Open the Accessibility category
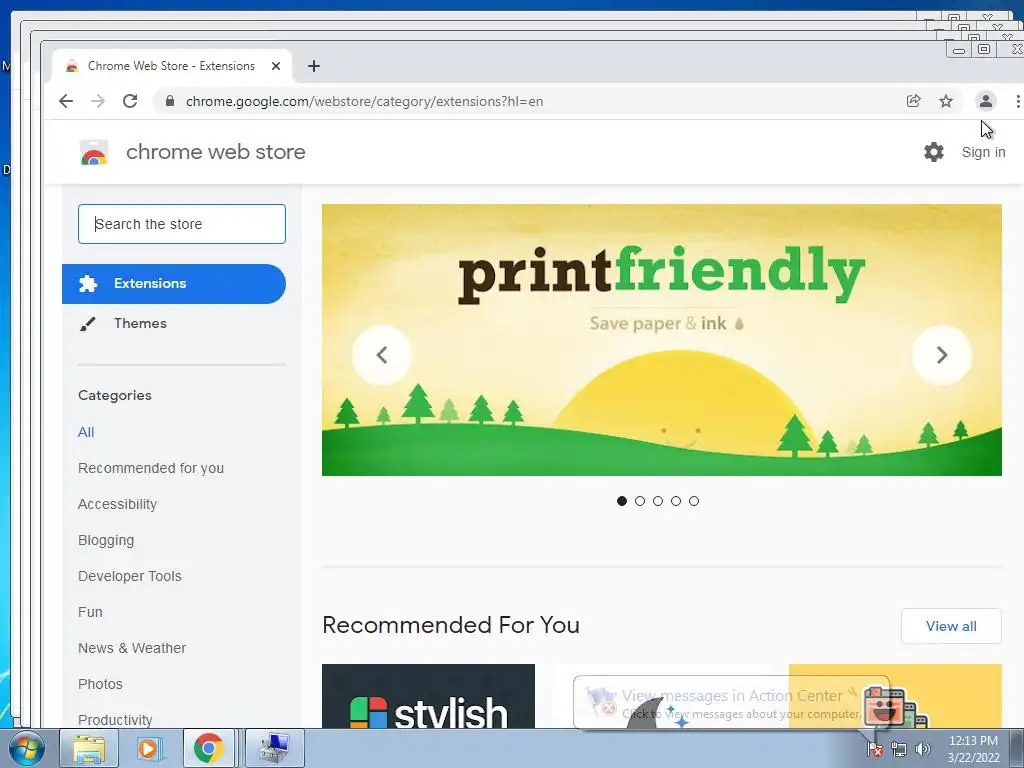1024x768 pixels. pyautogui.click(x=118, y=504)
